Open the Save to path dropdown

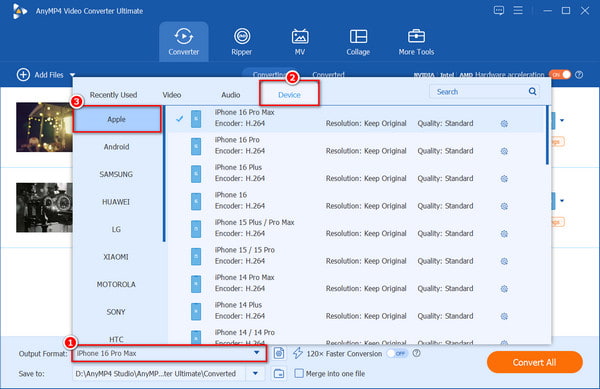click(x=256, y=374)
